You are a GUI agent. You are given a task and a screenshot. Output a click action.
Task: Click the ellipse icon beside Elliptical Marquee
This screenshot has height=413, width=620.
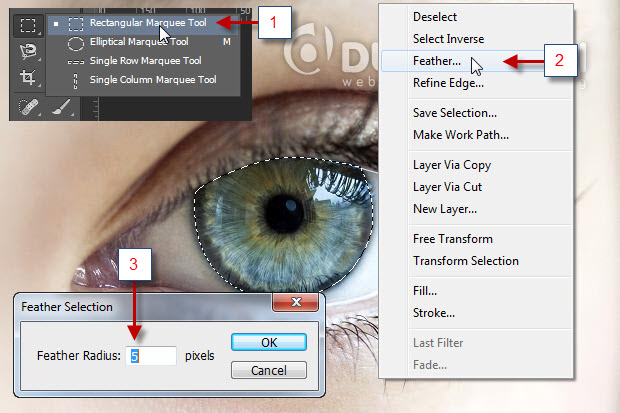point(76,43)
